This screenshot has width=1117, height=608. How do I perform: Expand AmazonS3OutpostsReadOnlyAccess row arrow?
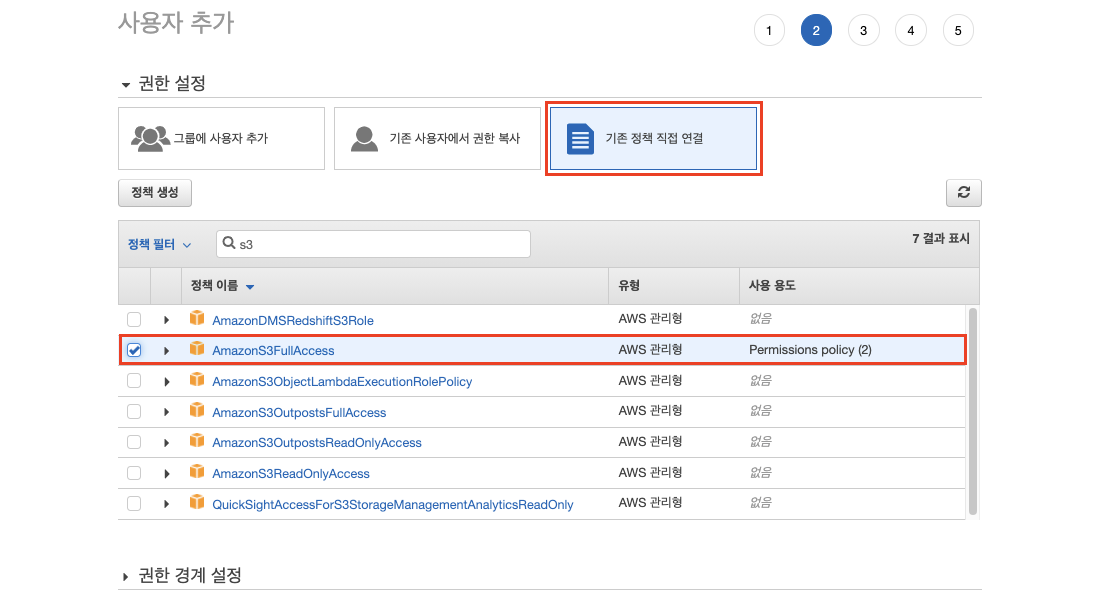[166, 443]
